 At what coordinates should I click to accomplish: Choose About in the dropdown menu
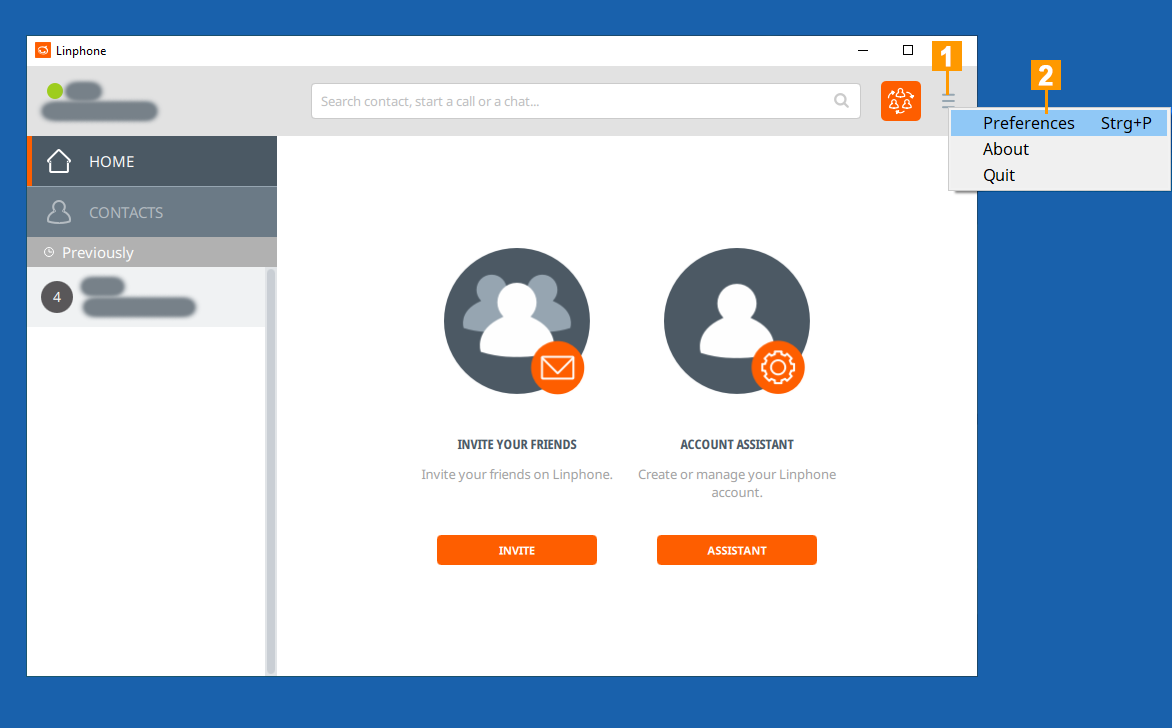(1006, 149)
